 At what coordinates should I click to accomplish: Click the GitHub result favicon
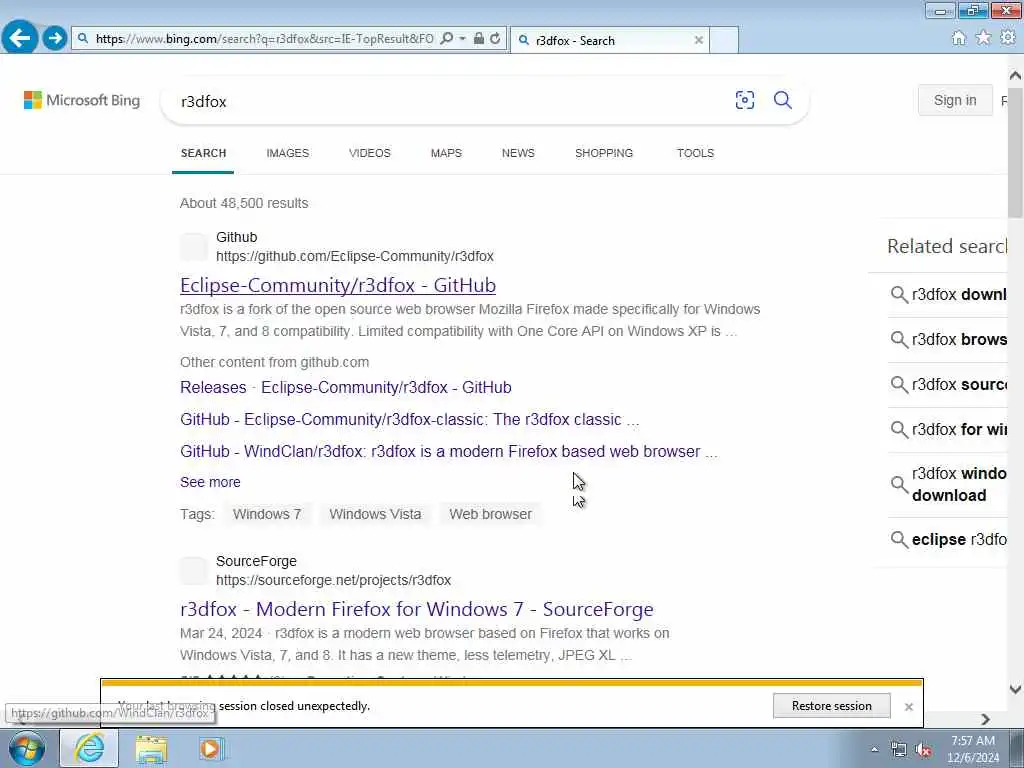coord(194,247)
